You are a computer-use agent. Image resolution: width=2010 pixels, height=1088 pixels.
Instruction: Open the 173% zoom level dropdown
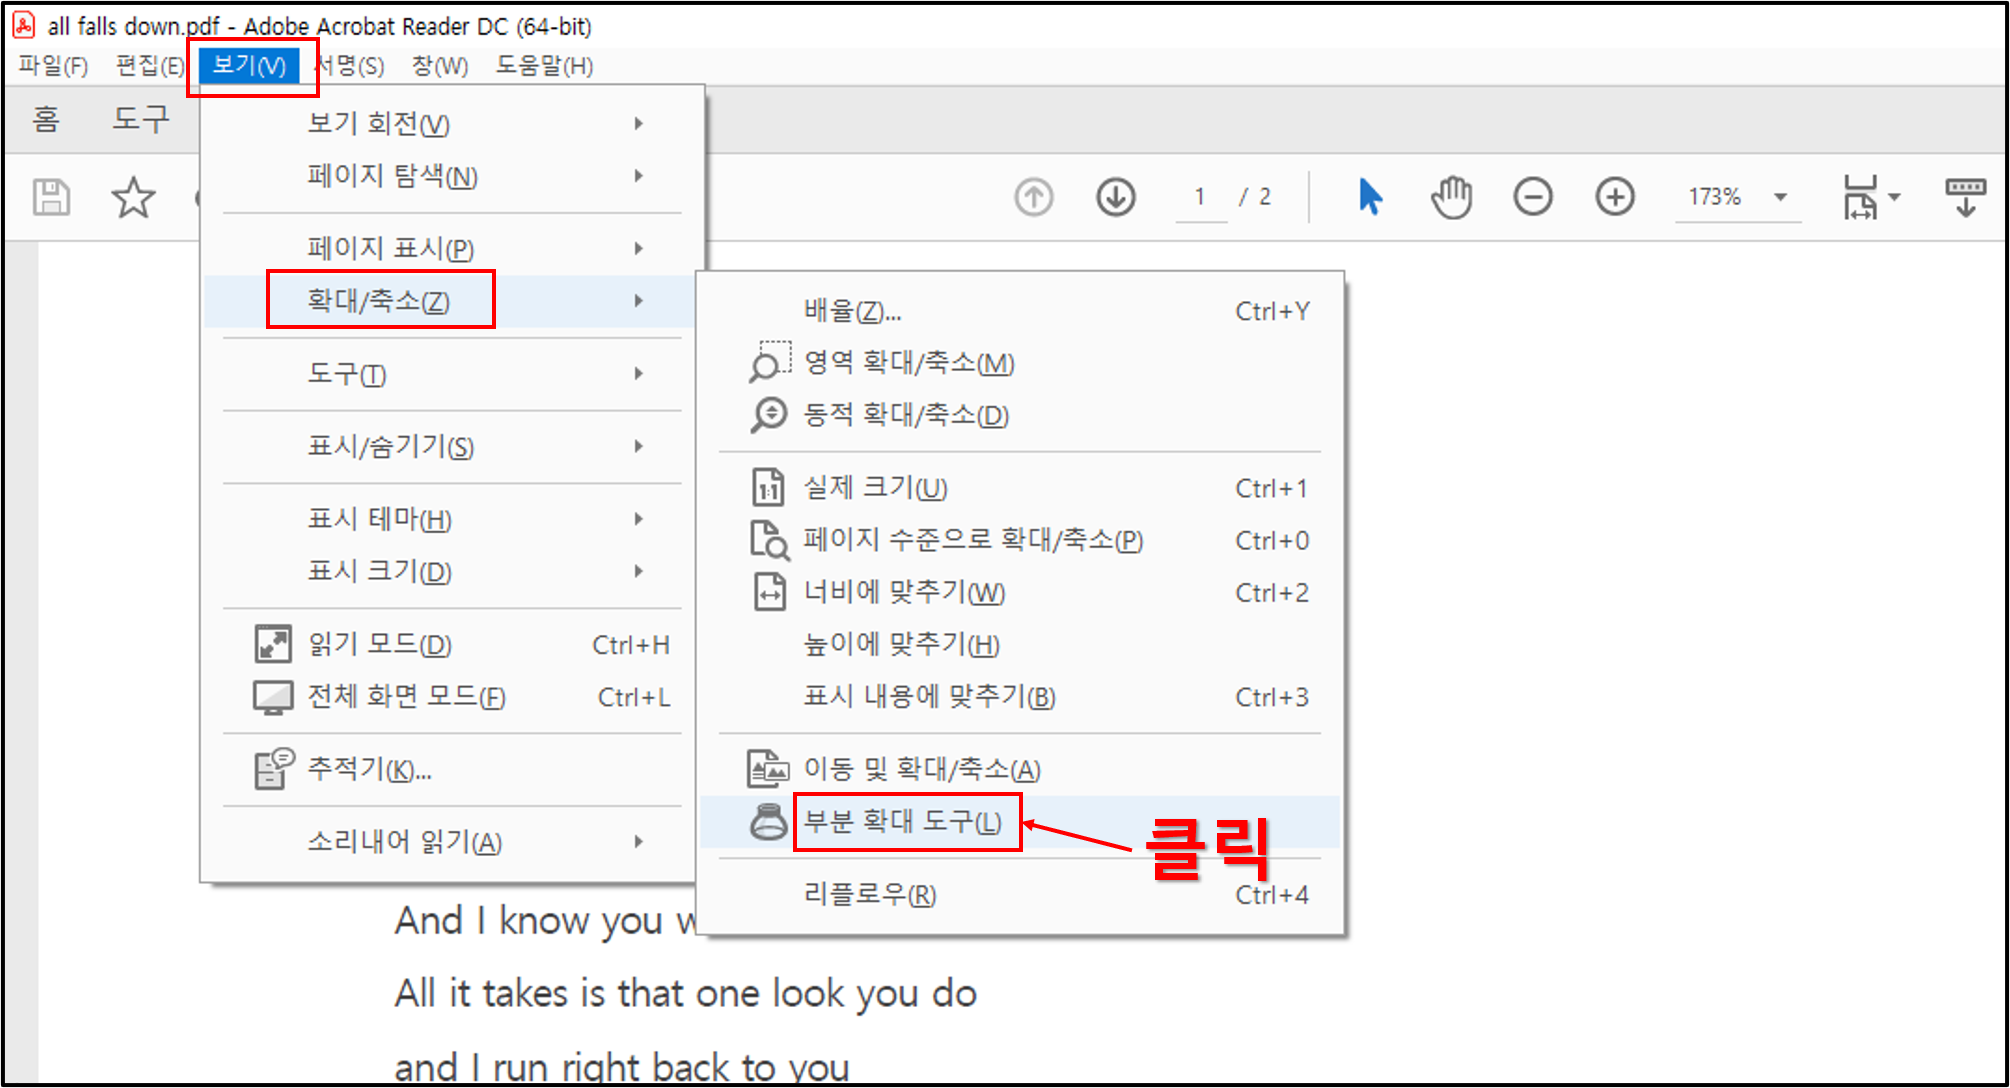coord(1780,197)
